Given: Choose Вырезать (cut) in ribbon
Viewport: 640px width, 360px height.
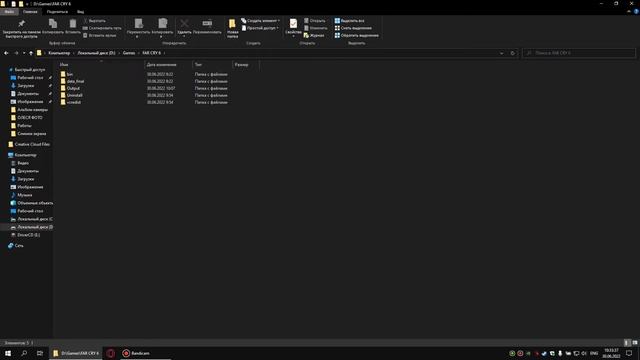Looking at the screenshot, I should click(94, 21).
